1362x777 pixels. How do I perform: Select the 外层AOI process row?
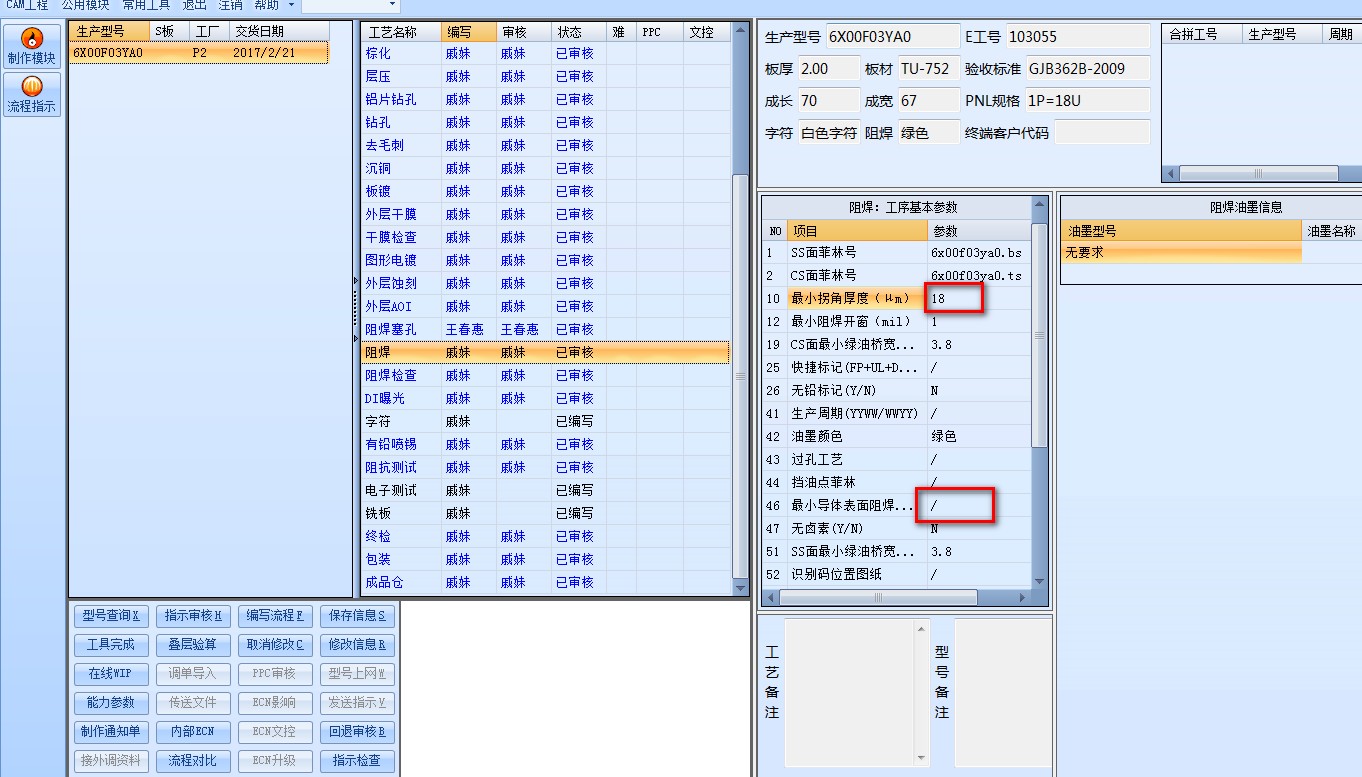click(x=546, y=307)
